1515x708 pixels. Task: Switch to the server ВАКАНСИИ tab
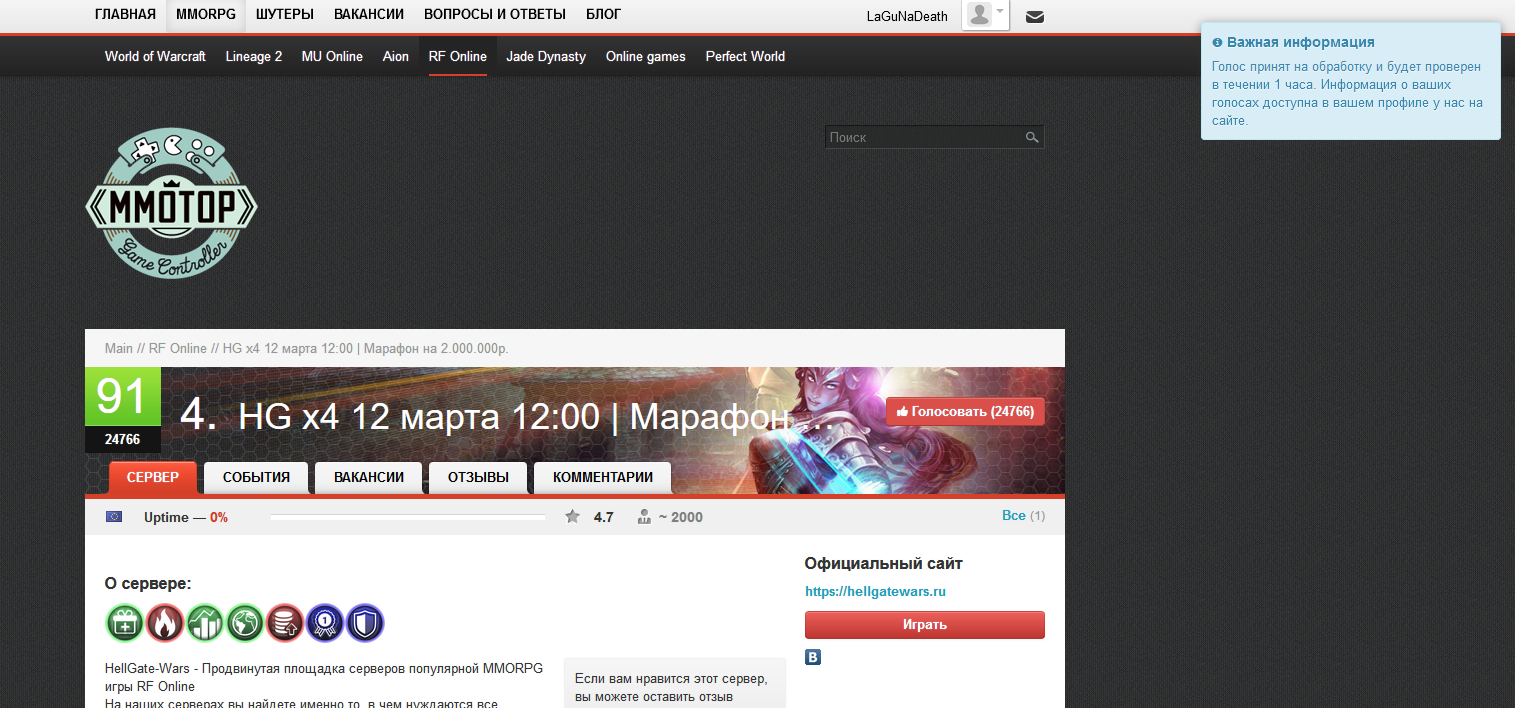pyautogui.click(x=369, y=478)
